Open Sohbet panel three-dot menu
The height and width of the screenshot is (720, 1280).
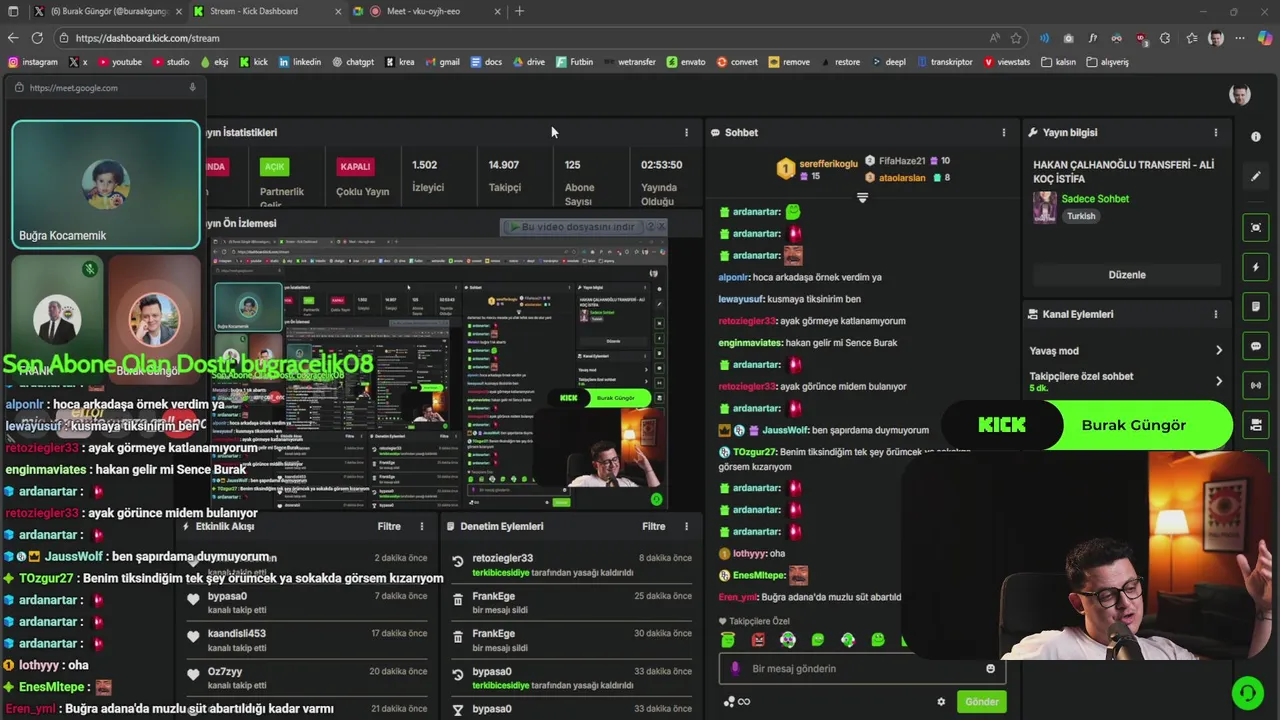(1004, 132)
